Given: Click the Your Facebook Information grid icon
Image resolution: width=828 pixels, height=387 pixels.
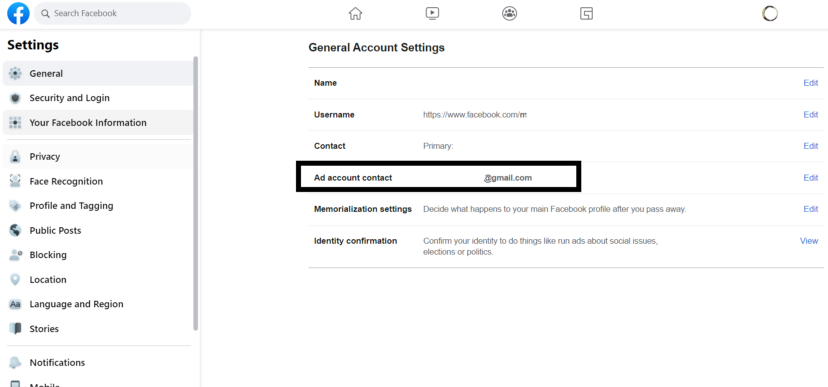Looking at the screenshot, I should tap(15, 122).
